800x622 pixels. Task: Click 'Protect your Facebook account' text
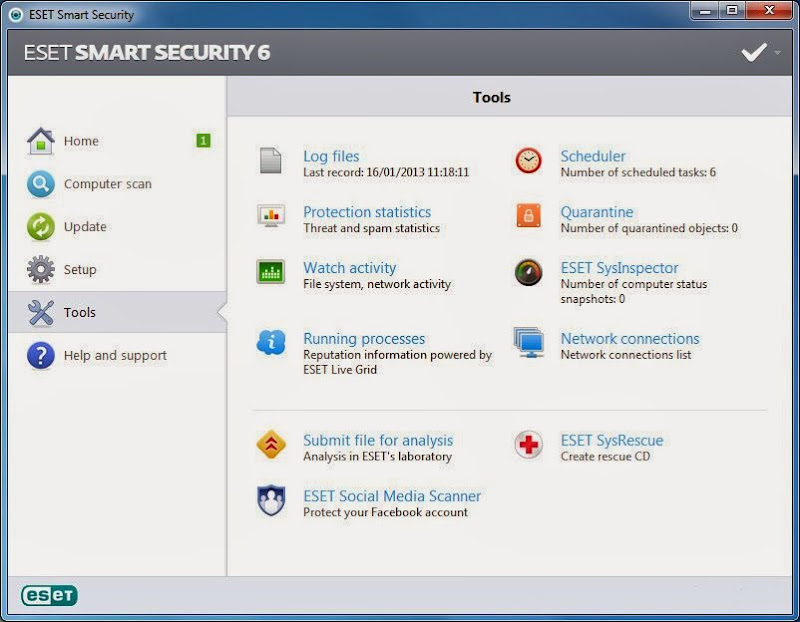tap(385, 512)
